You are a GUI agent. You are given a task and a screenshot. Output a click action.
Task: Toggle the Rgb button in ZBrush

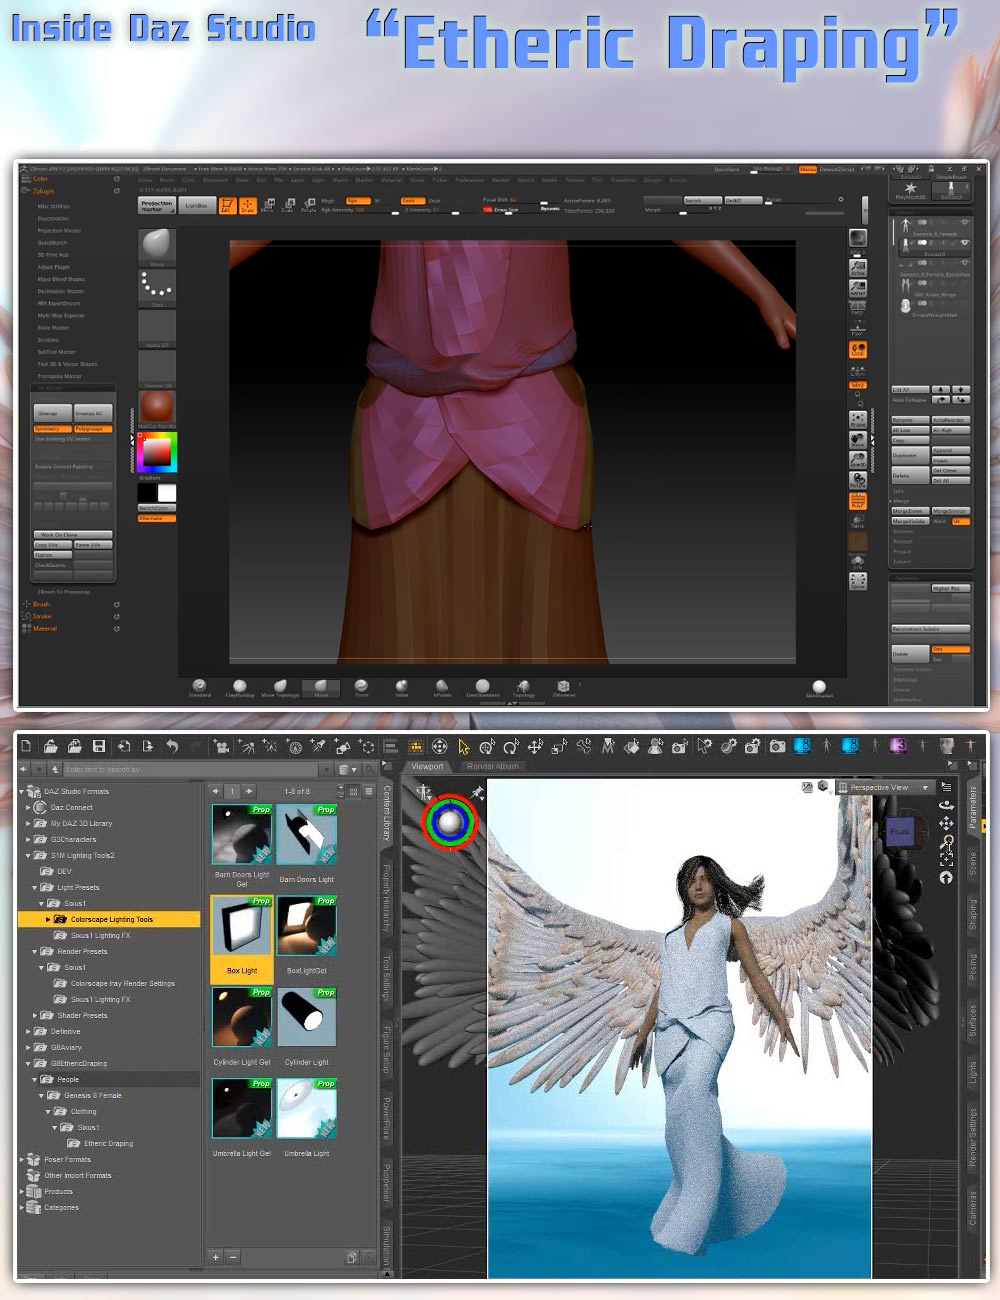[357, 201]
